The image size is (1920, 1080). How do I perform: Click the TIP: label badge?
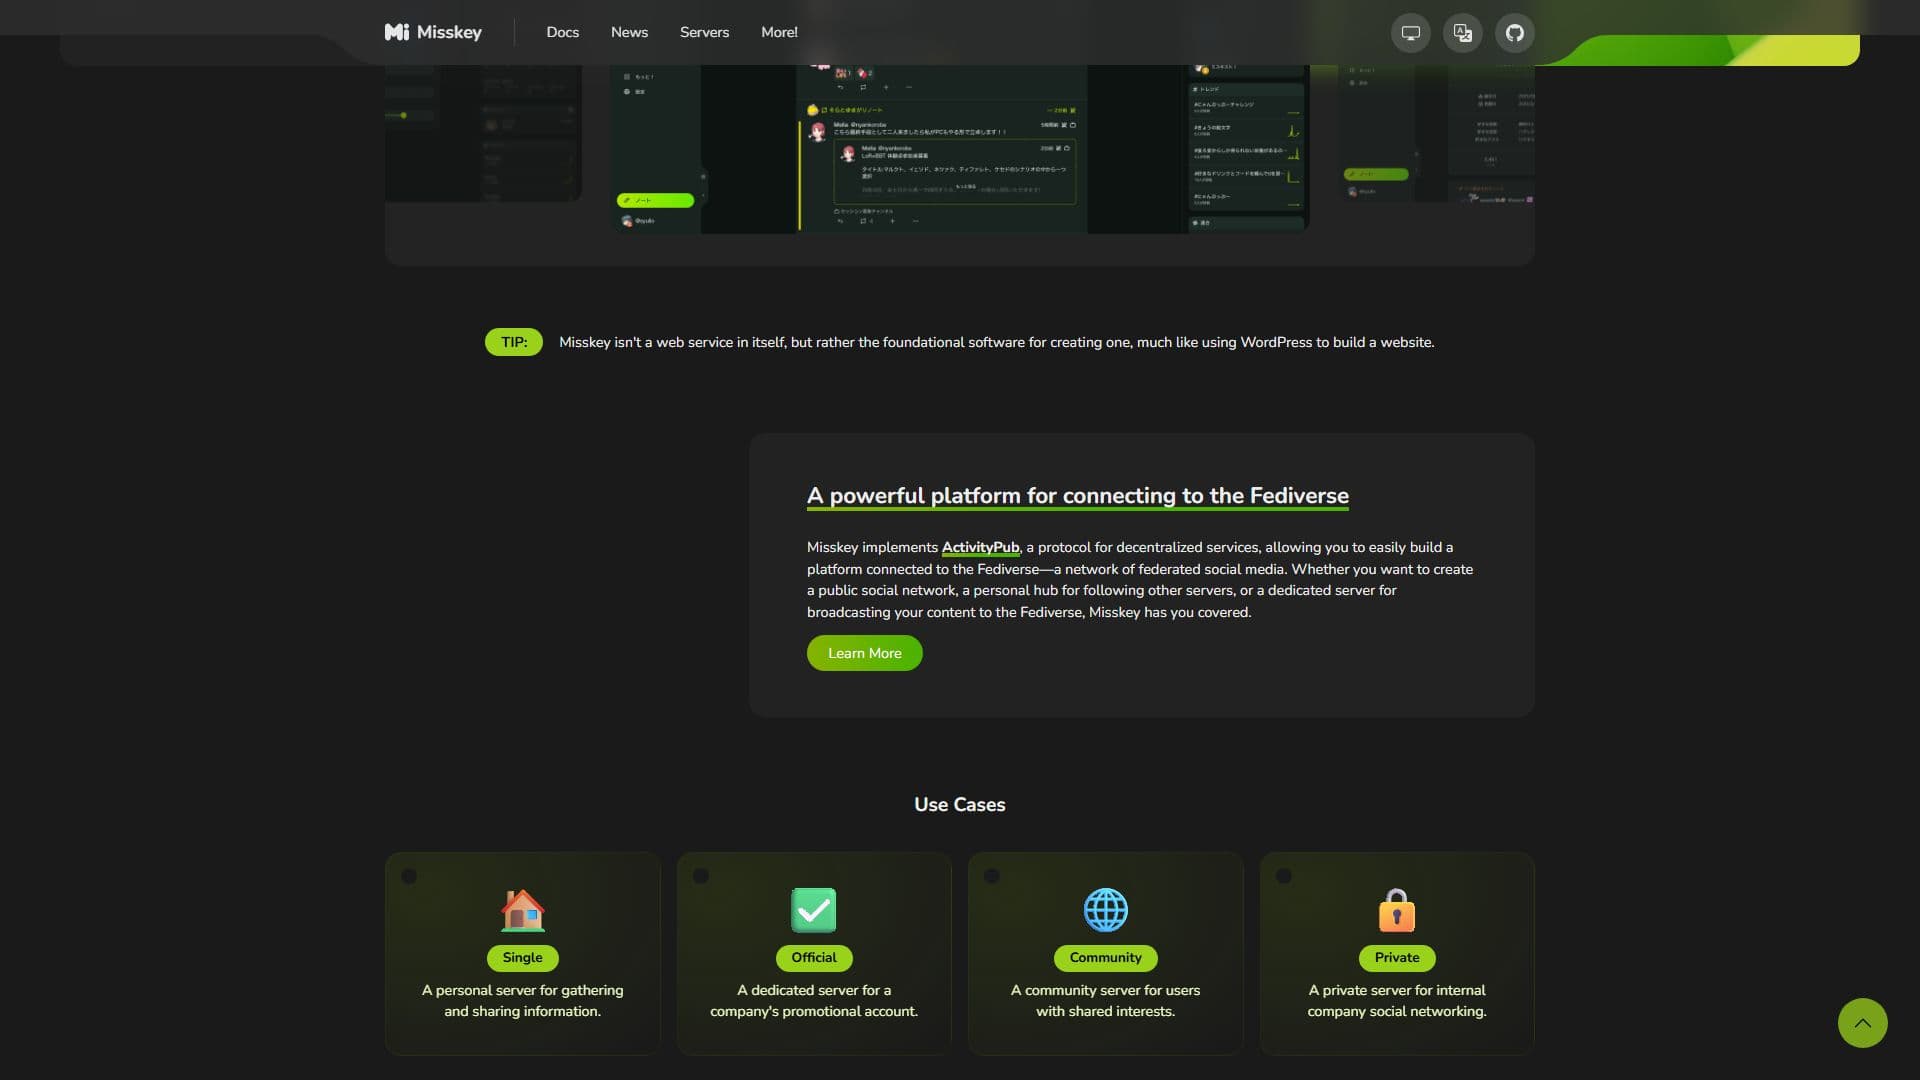point(514,342)
